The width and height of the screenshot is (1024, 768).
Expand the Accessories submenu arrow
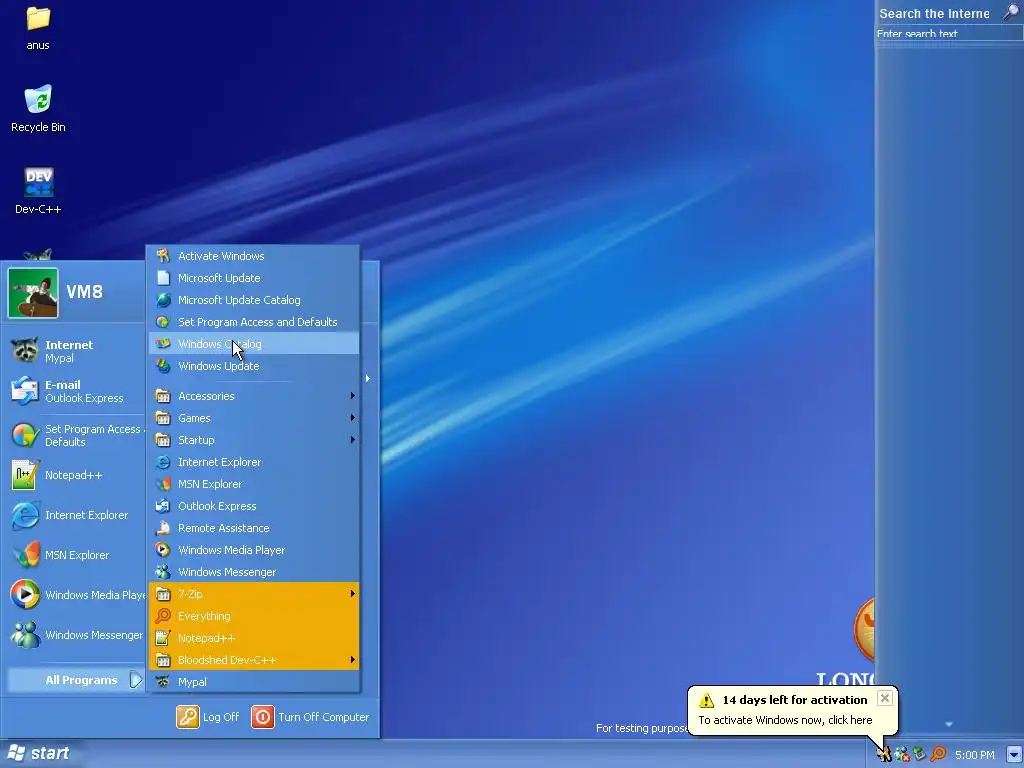pyautogui.click(x=353, y=396)
